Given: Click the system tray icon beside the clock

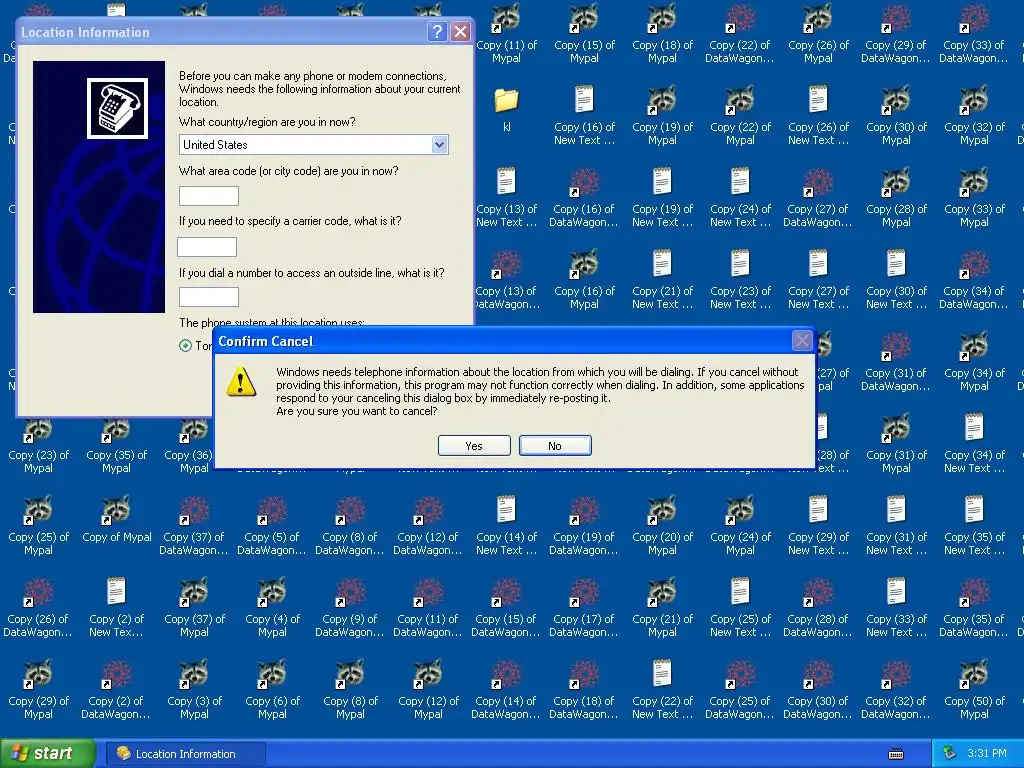Looking at the screenshot, I should point(950,754).
